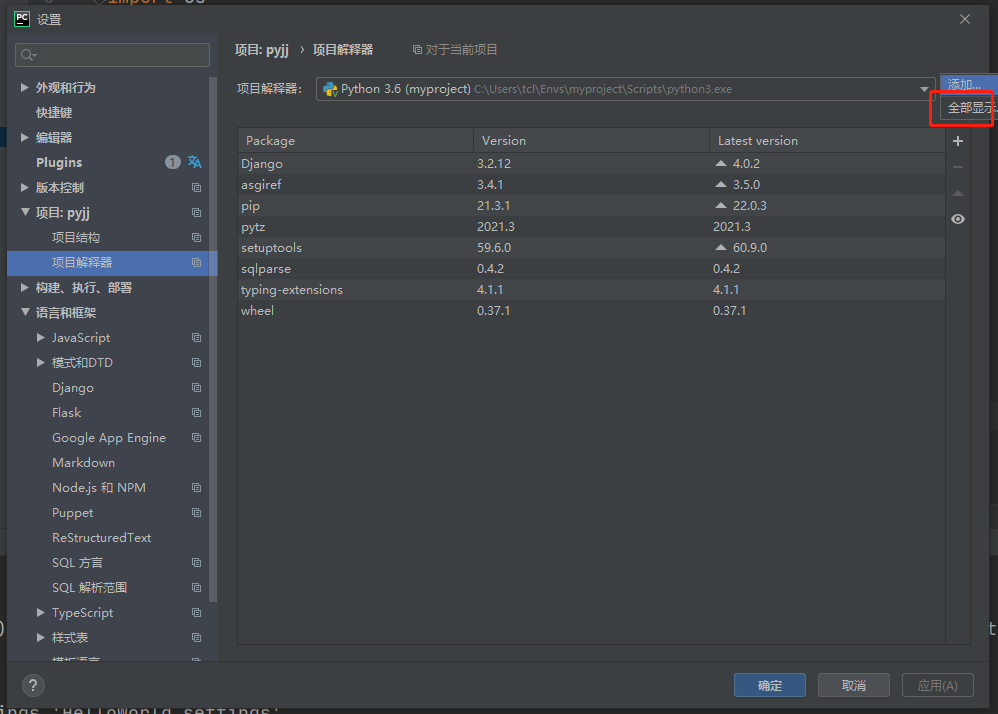
Task: Remove selected package using the minus icon
Action: (957, 167)
